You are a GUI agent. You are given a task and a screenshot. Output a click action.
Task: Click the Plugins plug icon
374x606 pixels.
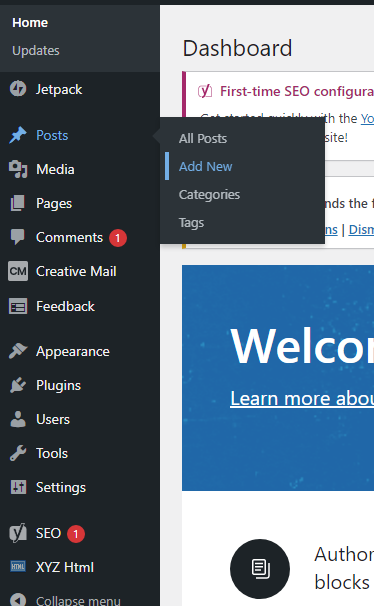click(18, 385)
